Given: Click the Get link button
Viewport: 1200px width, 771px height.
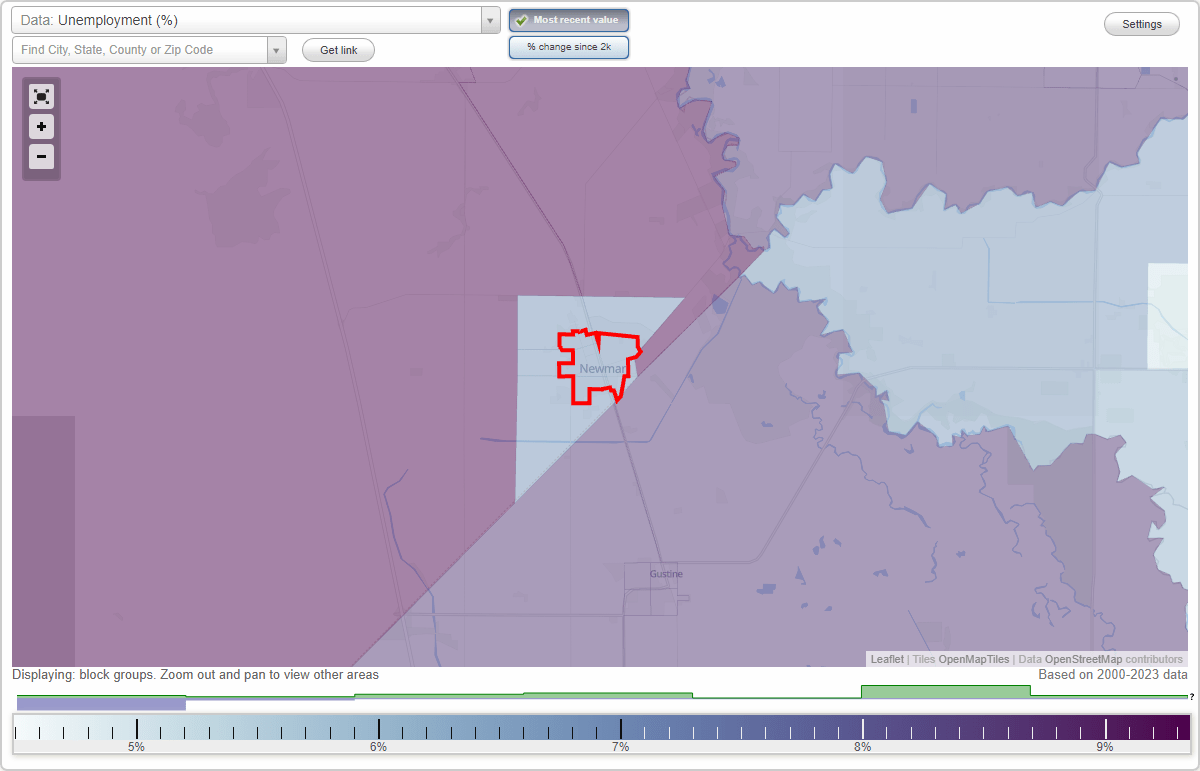Looking at the screenshot, I should [338, 49].
